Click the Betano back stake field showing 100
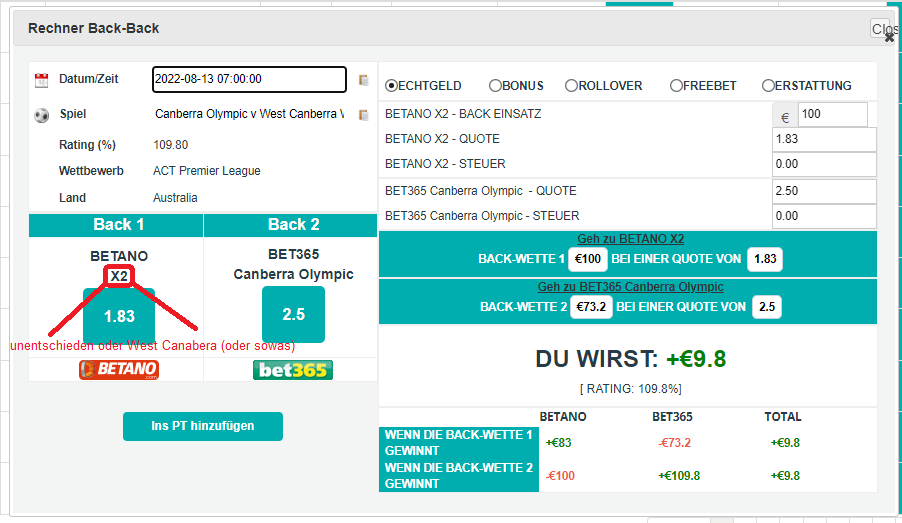 [x=832, y=114]
